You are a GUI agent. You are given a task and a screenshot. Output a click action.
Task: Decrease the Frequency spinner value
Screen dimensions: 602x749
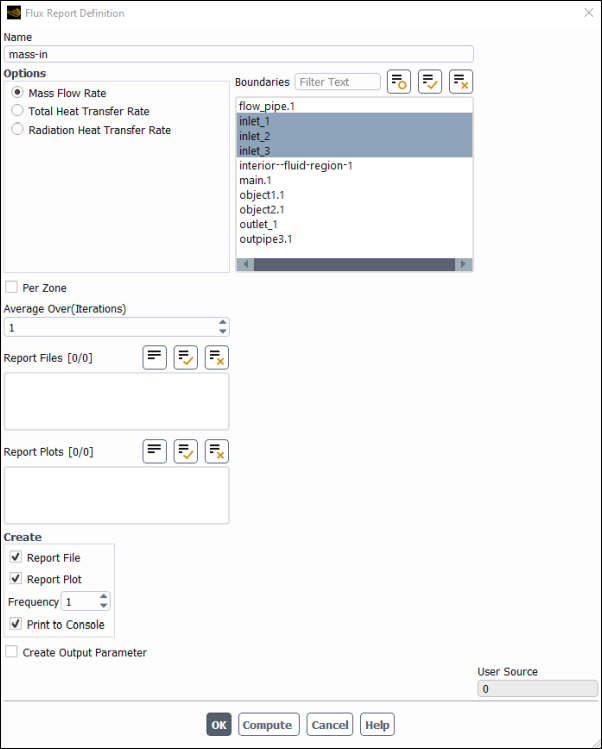104,606
